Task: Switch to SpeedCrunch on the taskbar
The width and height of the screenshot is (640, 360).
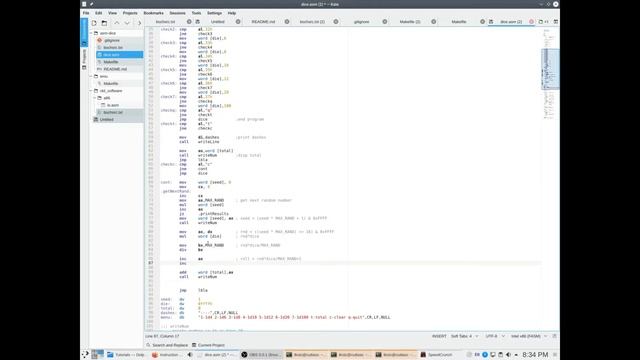Action: [437, 355]
